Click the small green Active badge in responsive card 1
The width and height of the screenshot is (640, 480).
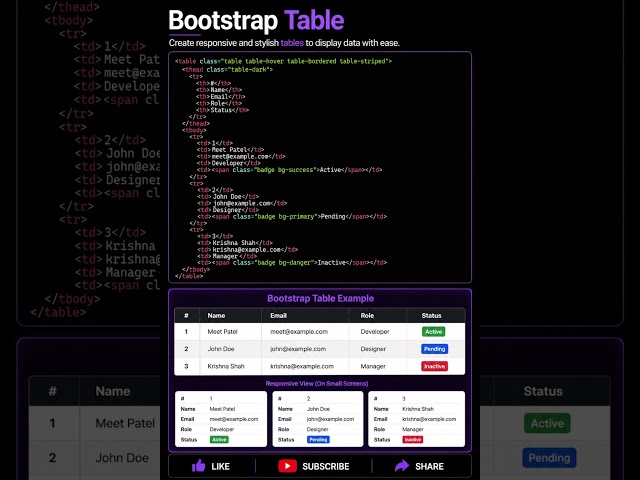point(219,440)
